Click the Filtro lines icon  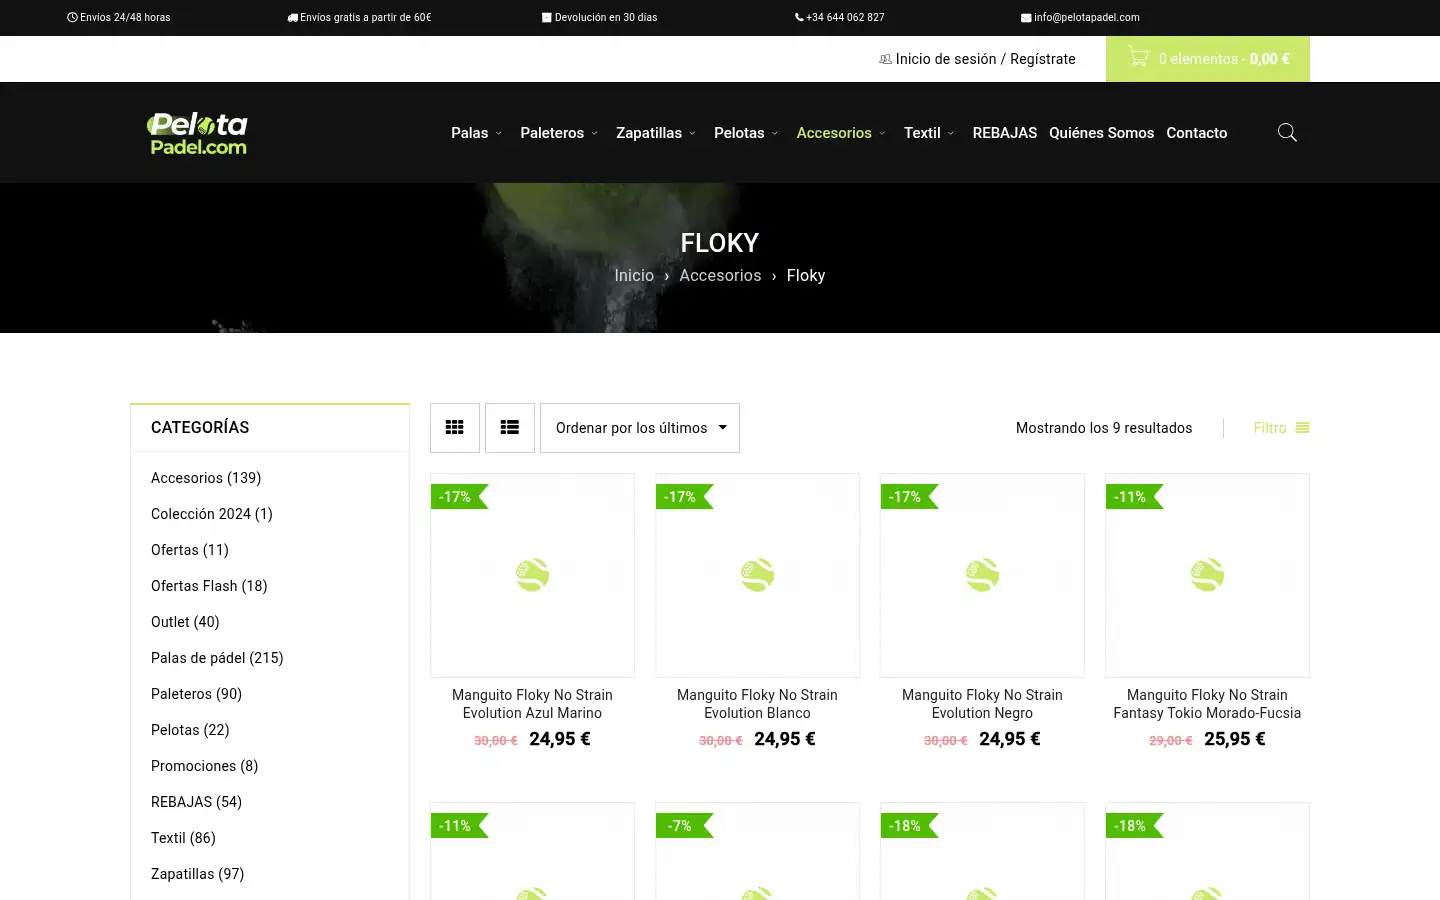click(1302, 428)
